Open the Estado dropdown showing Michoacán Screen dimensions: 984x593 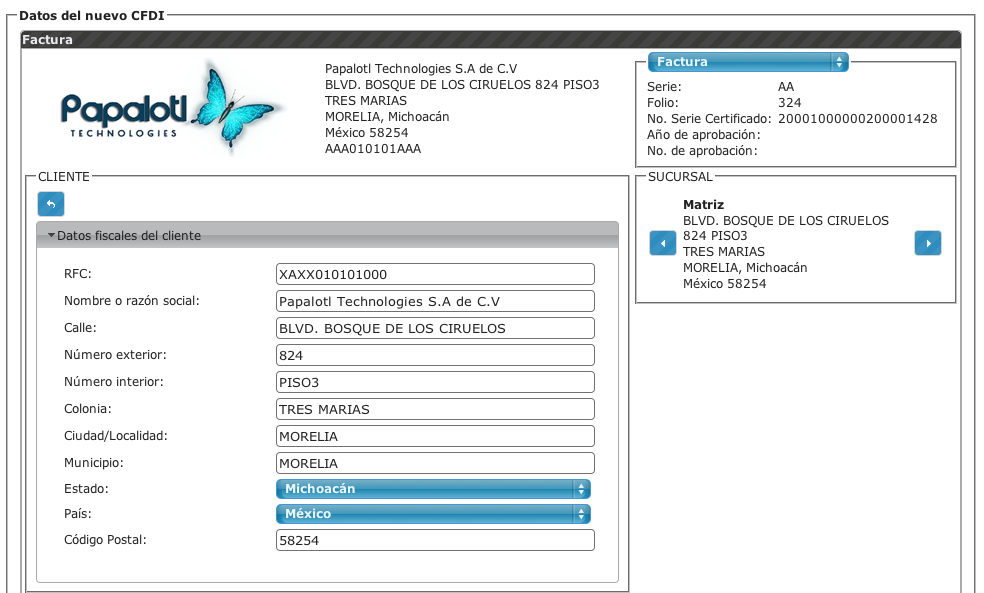point(433,489)
